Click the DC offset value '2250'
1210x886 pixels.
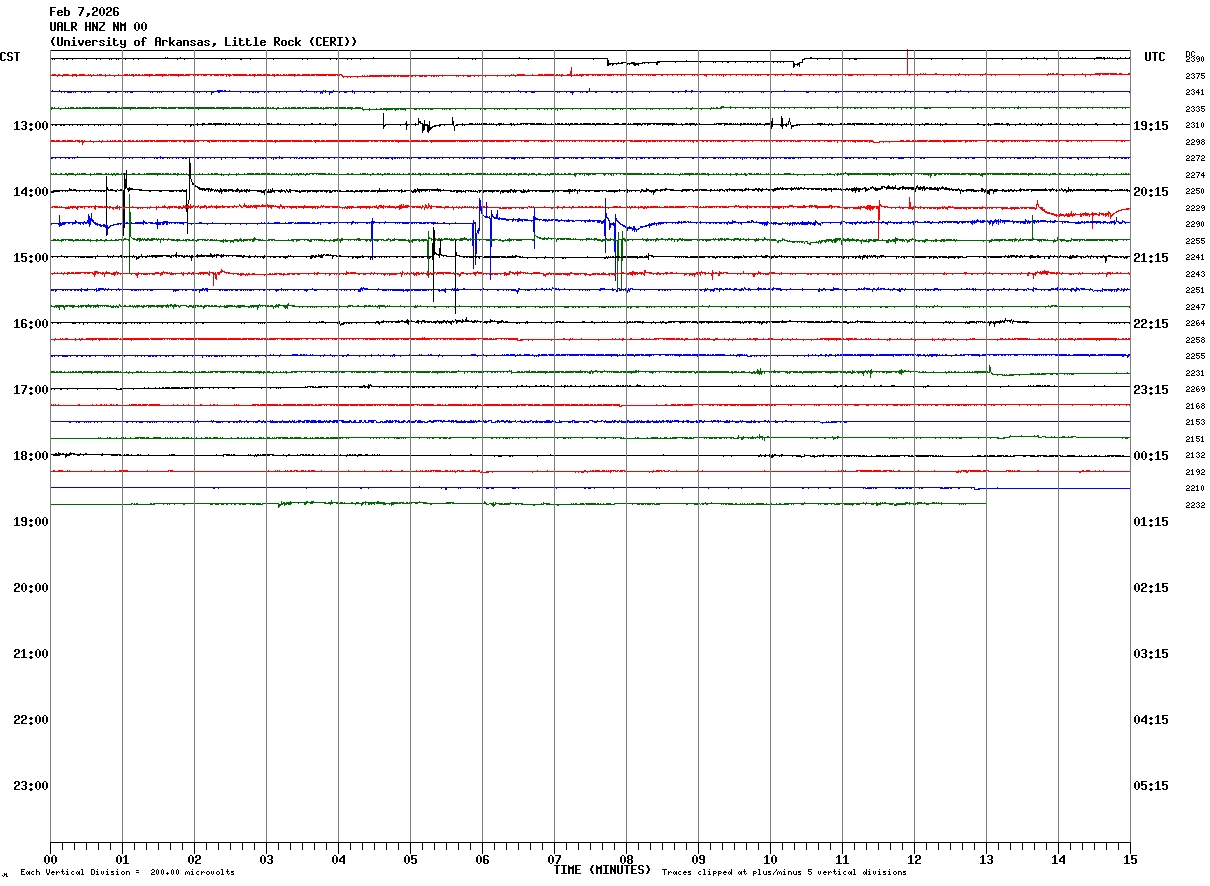coord(1194,192)
